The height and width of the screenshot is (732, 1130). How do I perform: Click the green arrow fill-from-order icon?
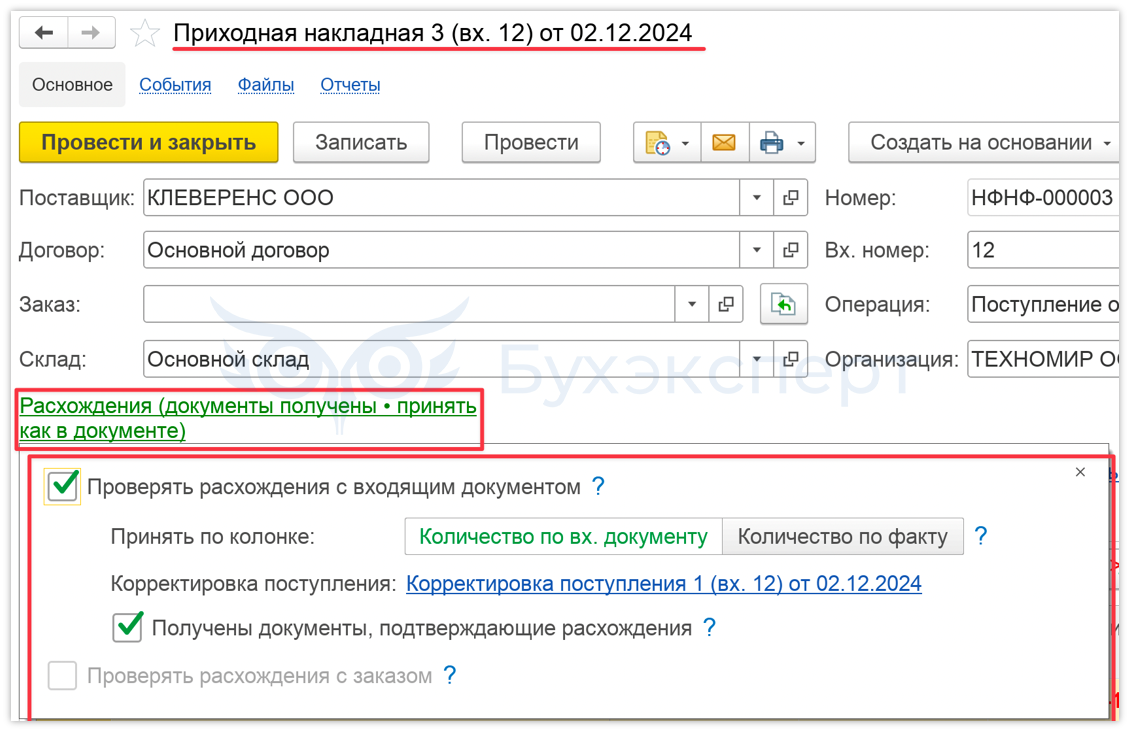coord(783,304)
